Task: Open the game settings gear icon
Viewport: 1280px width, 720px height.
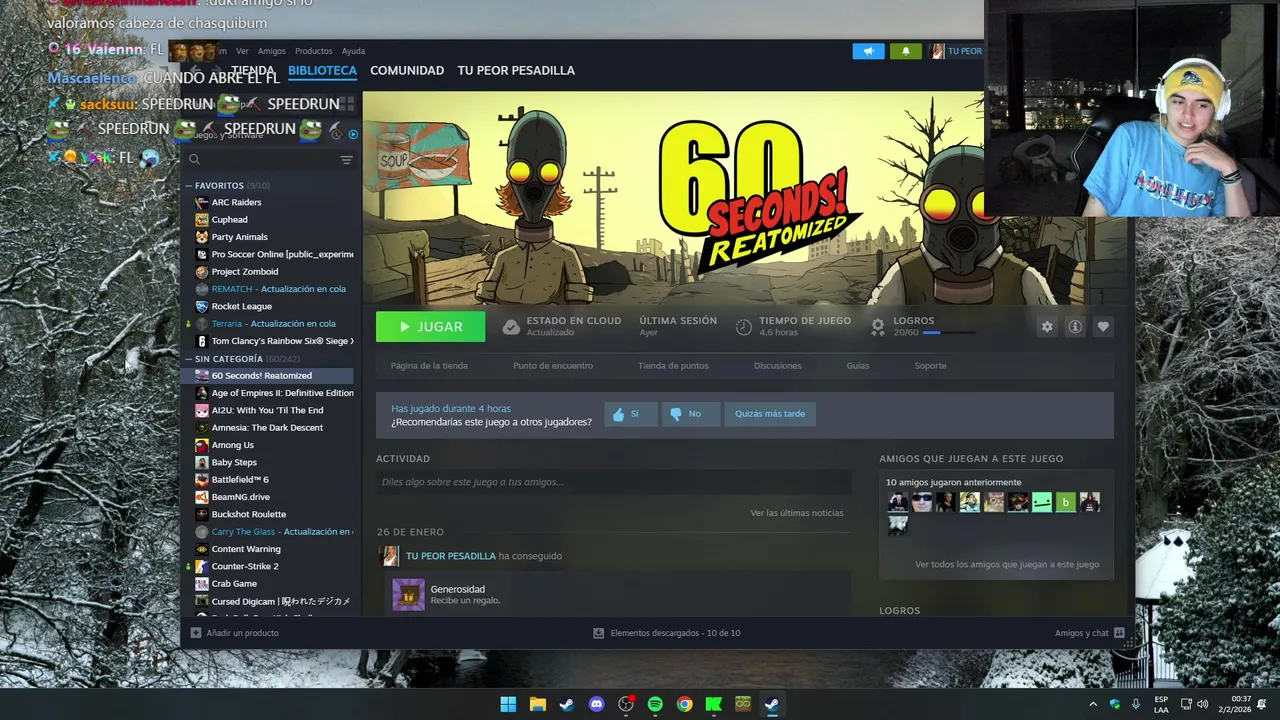Action: (1047, 327)
